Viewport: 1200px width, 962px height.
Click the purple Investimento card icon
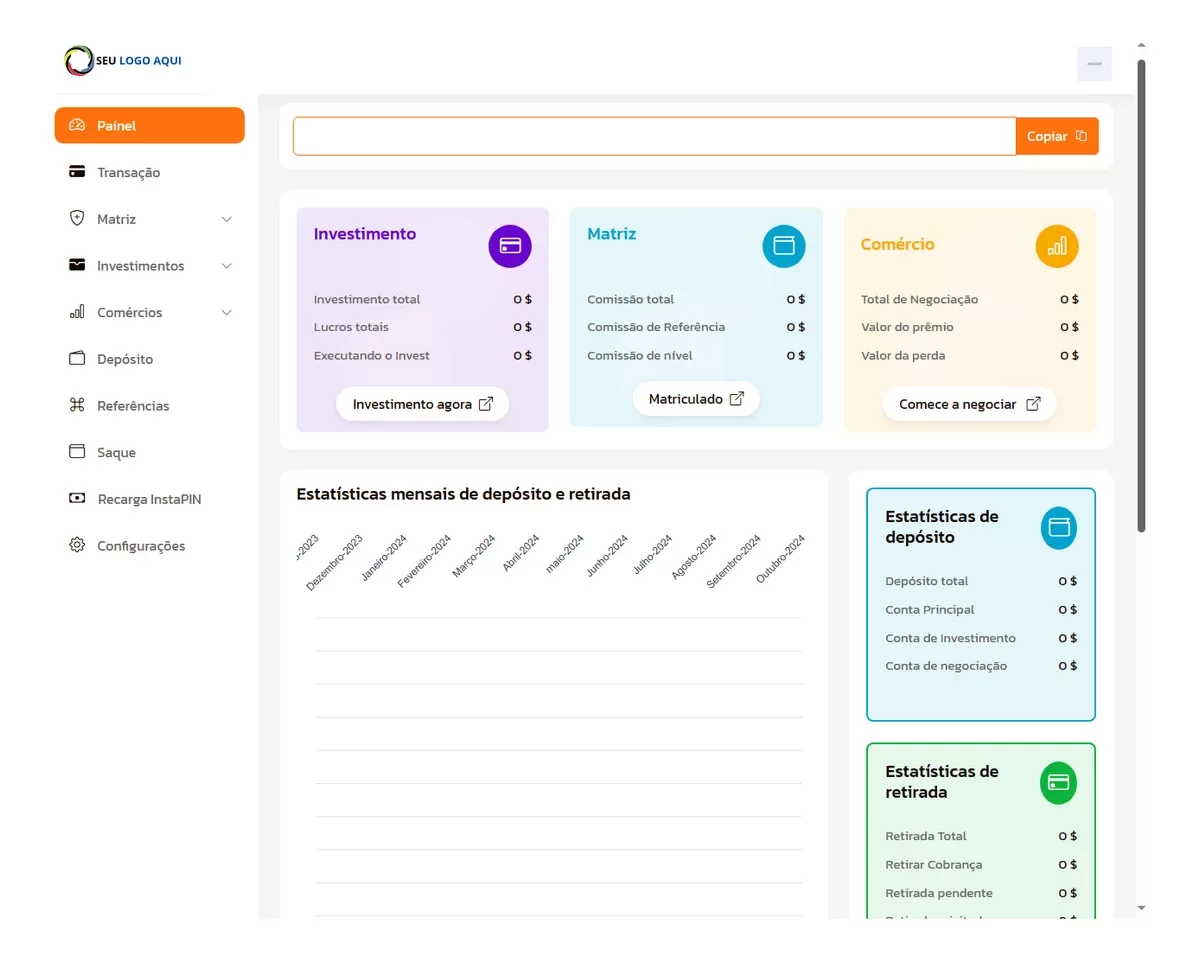[510, 246]
